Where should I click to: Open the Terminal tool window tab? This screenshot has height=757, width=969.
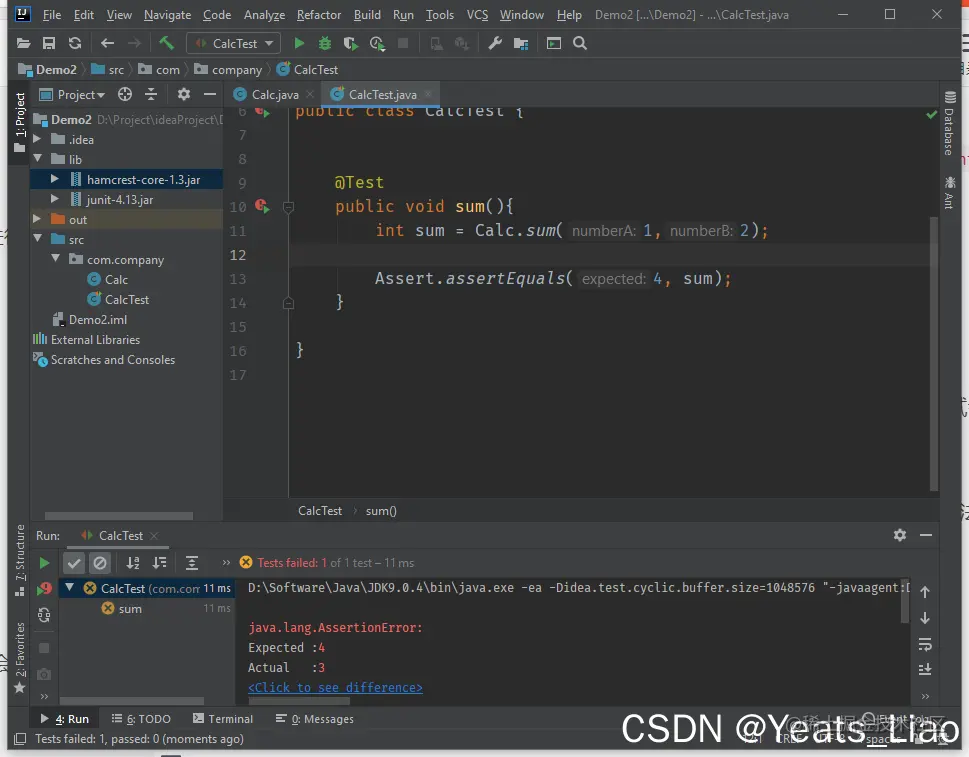223,719
